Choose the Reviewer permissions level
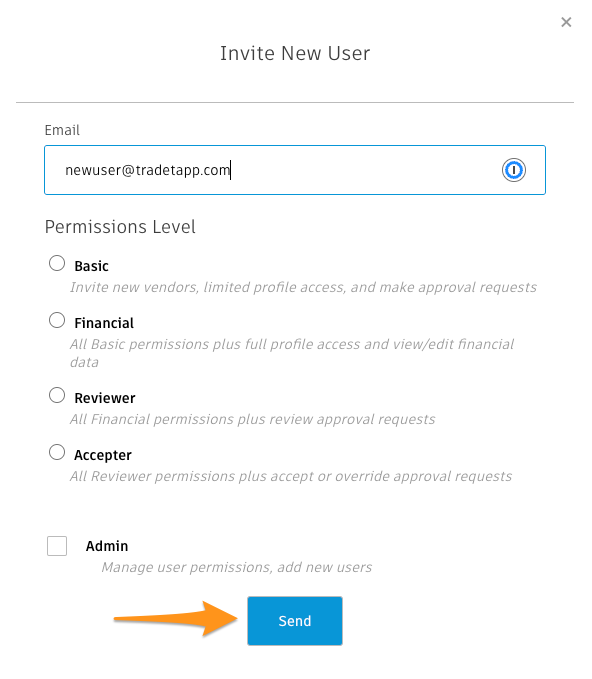 (57, 395)
